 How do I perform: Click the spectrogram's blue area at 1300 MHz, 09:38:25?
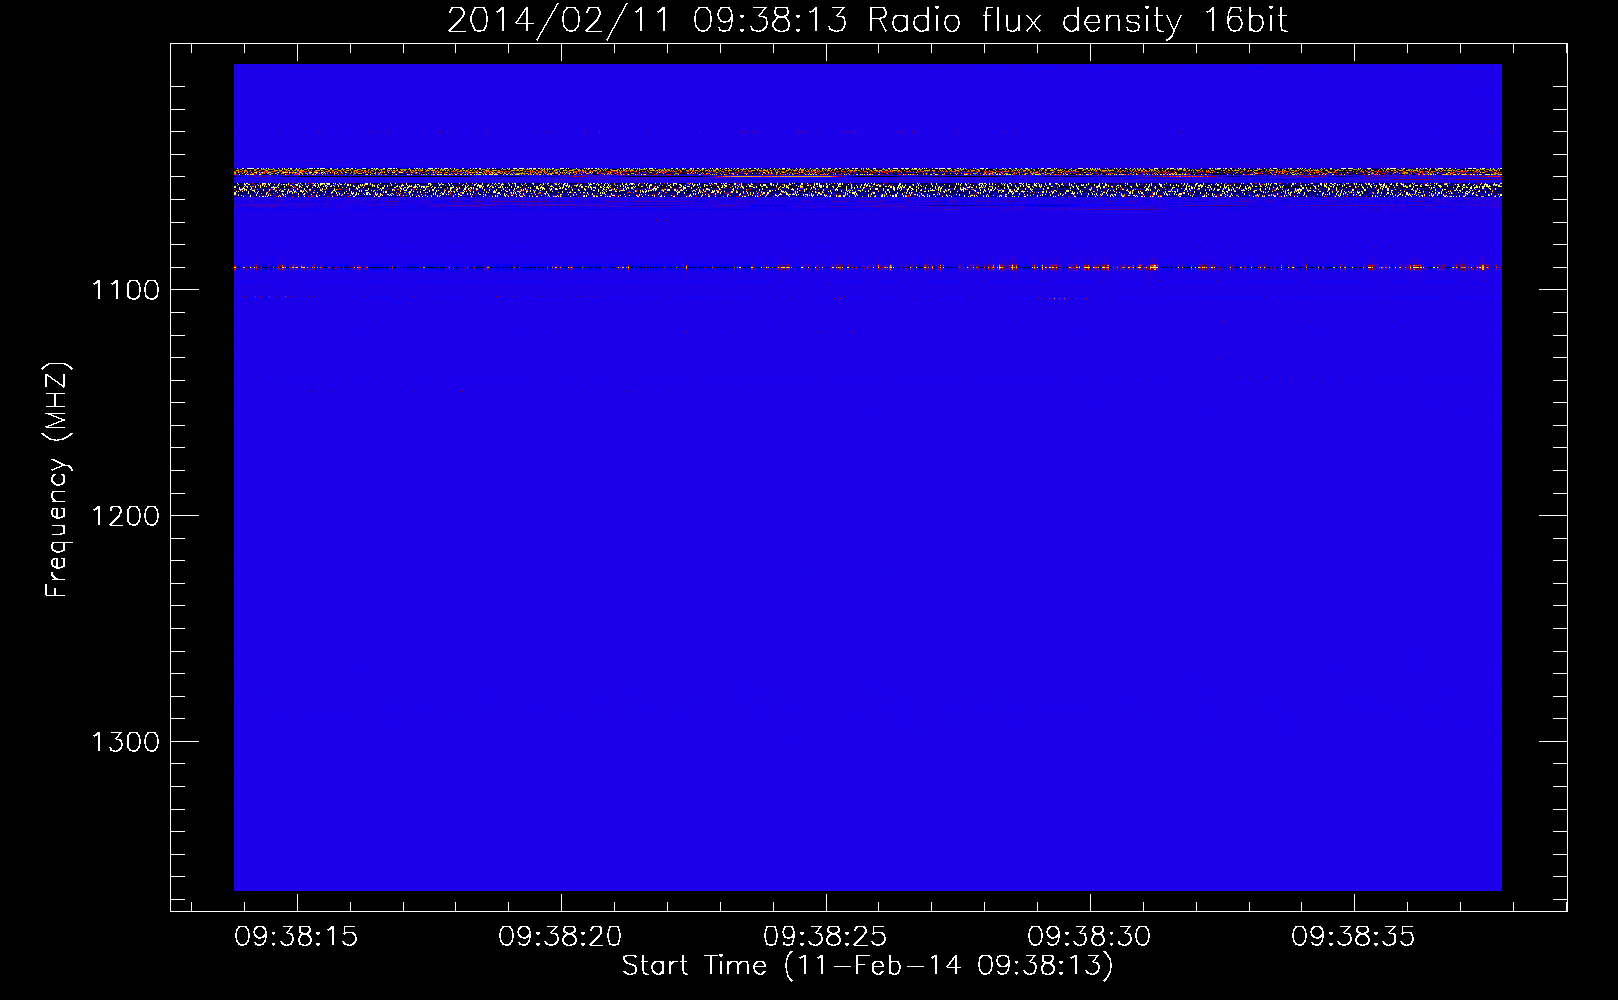tap(826, 741)
